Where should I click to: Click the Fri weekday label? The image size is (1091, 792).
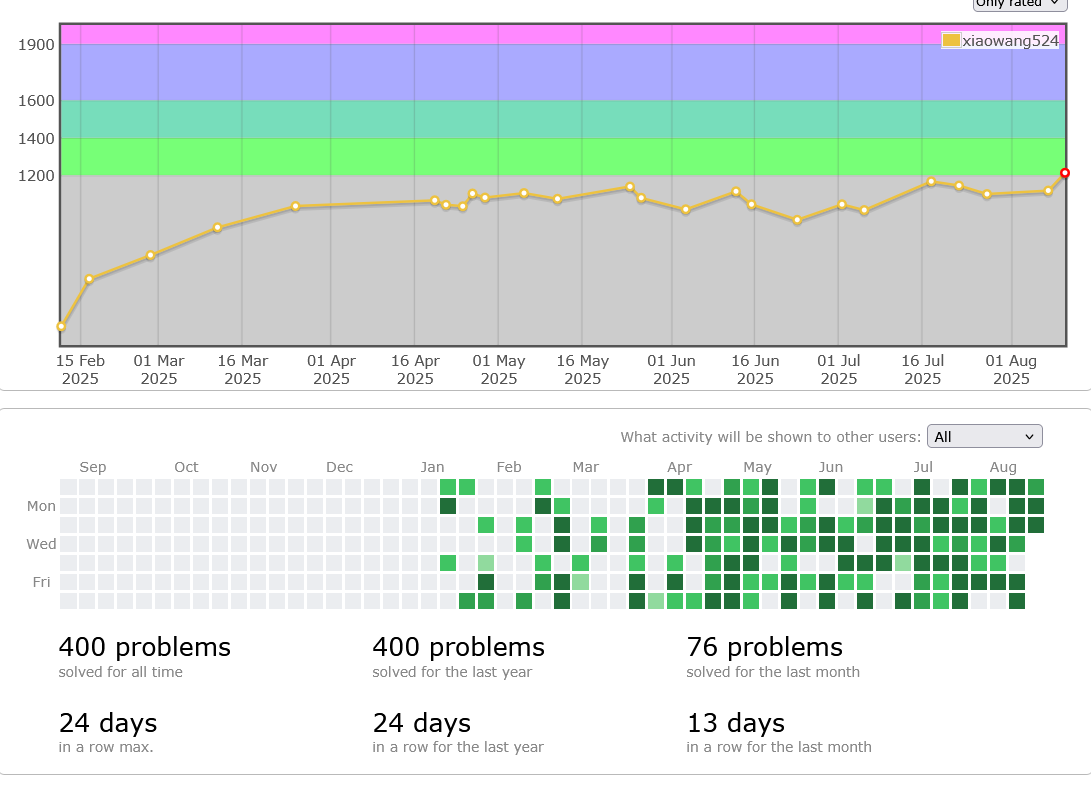41,582
